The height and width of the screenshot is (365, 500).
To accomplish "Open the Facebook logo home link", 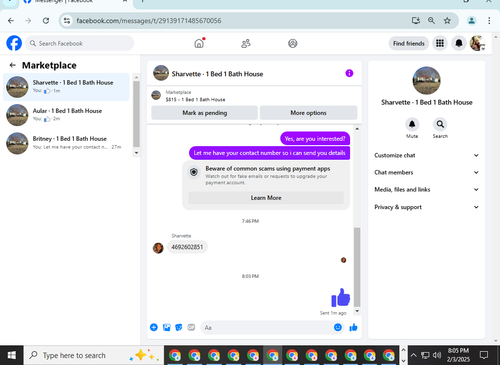I will coord(14,43).
